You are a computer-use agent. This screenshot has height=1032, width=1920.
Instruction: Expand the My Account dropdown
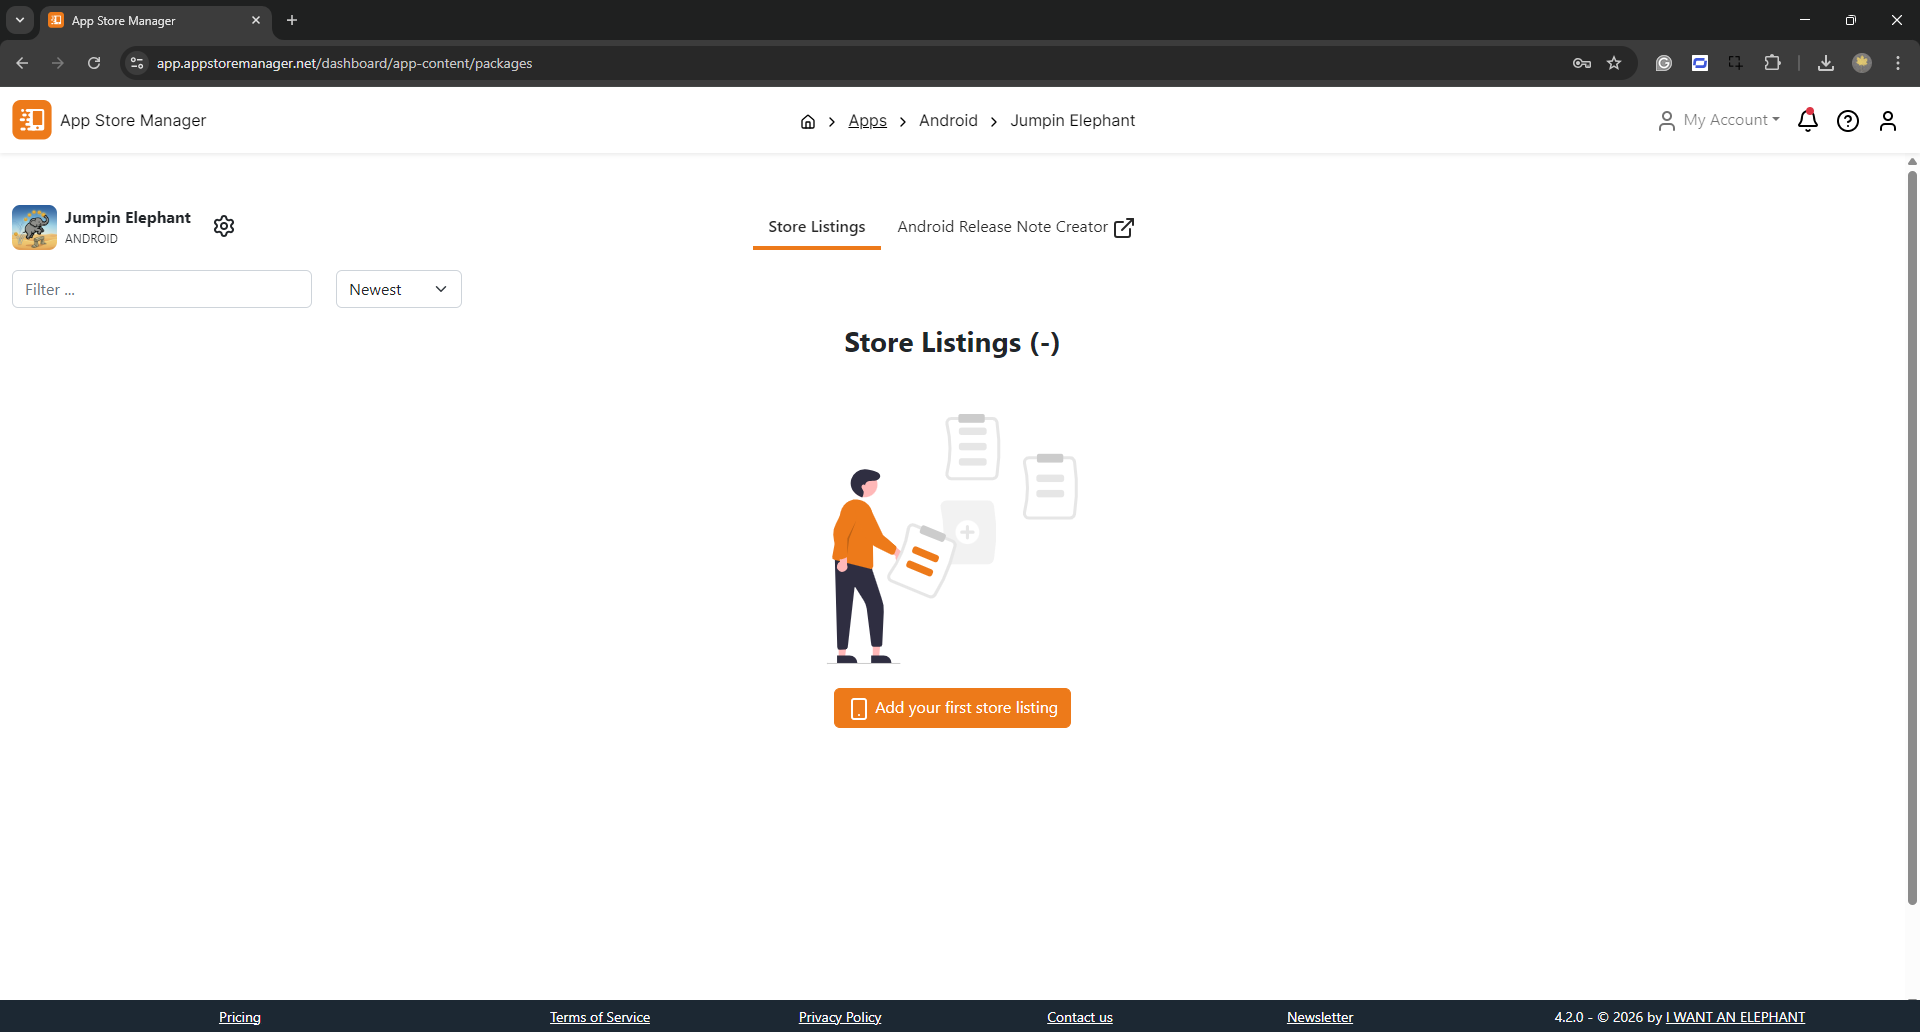coord(1720,120)
